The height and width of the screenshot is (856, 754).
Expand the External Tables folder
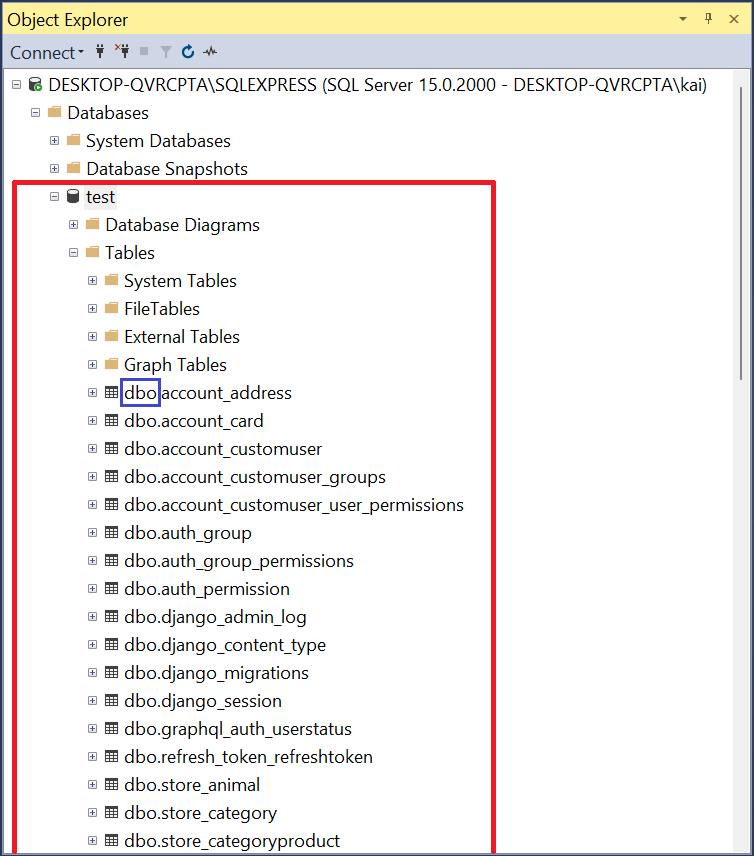pyautogui.click(x=93, y=336)
